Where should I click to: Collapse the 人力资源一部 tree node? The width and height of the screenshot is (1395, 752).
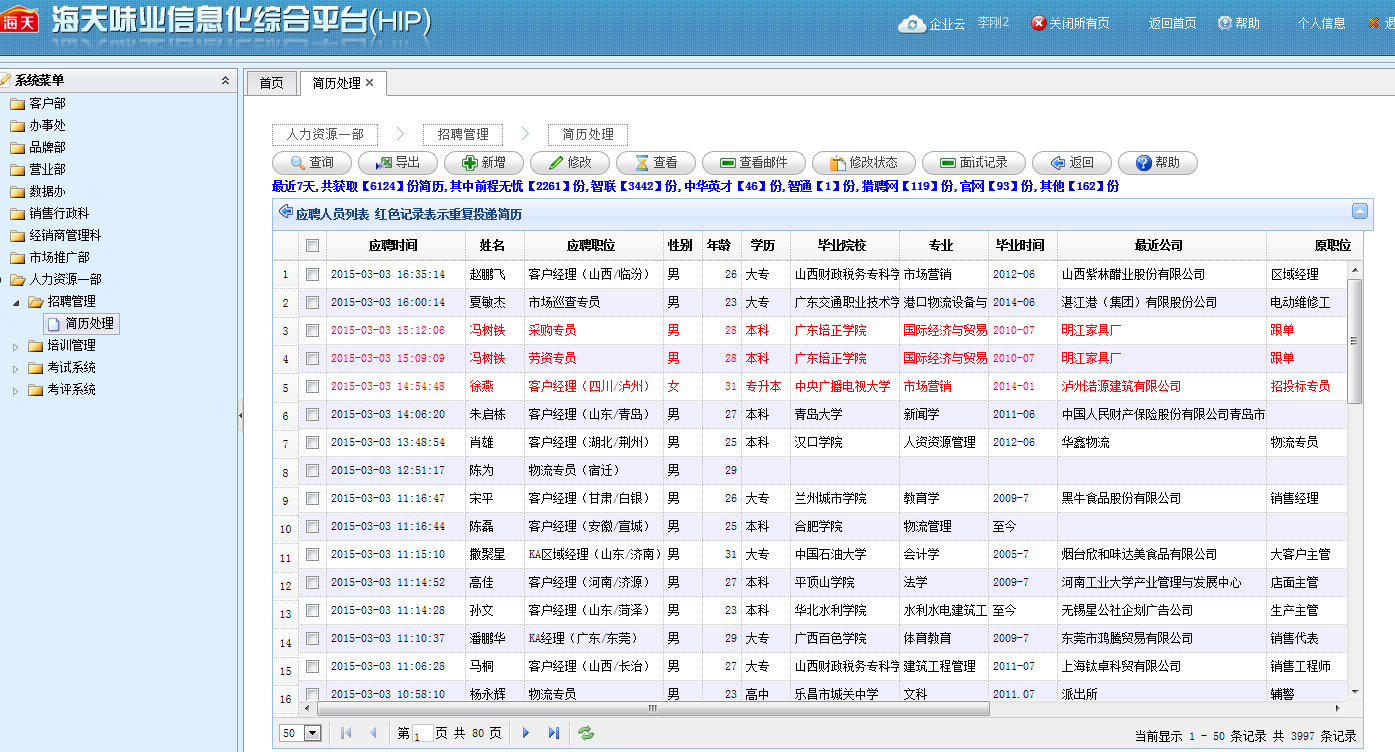(3, 280)
